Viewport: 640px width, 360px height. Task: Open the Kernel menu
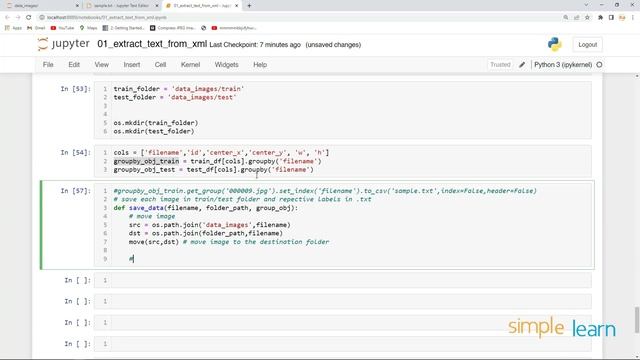tap(190, 65)
